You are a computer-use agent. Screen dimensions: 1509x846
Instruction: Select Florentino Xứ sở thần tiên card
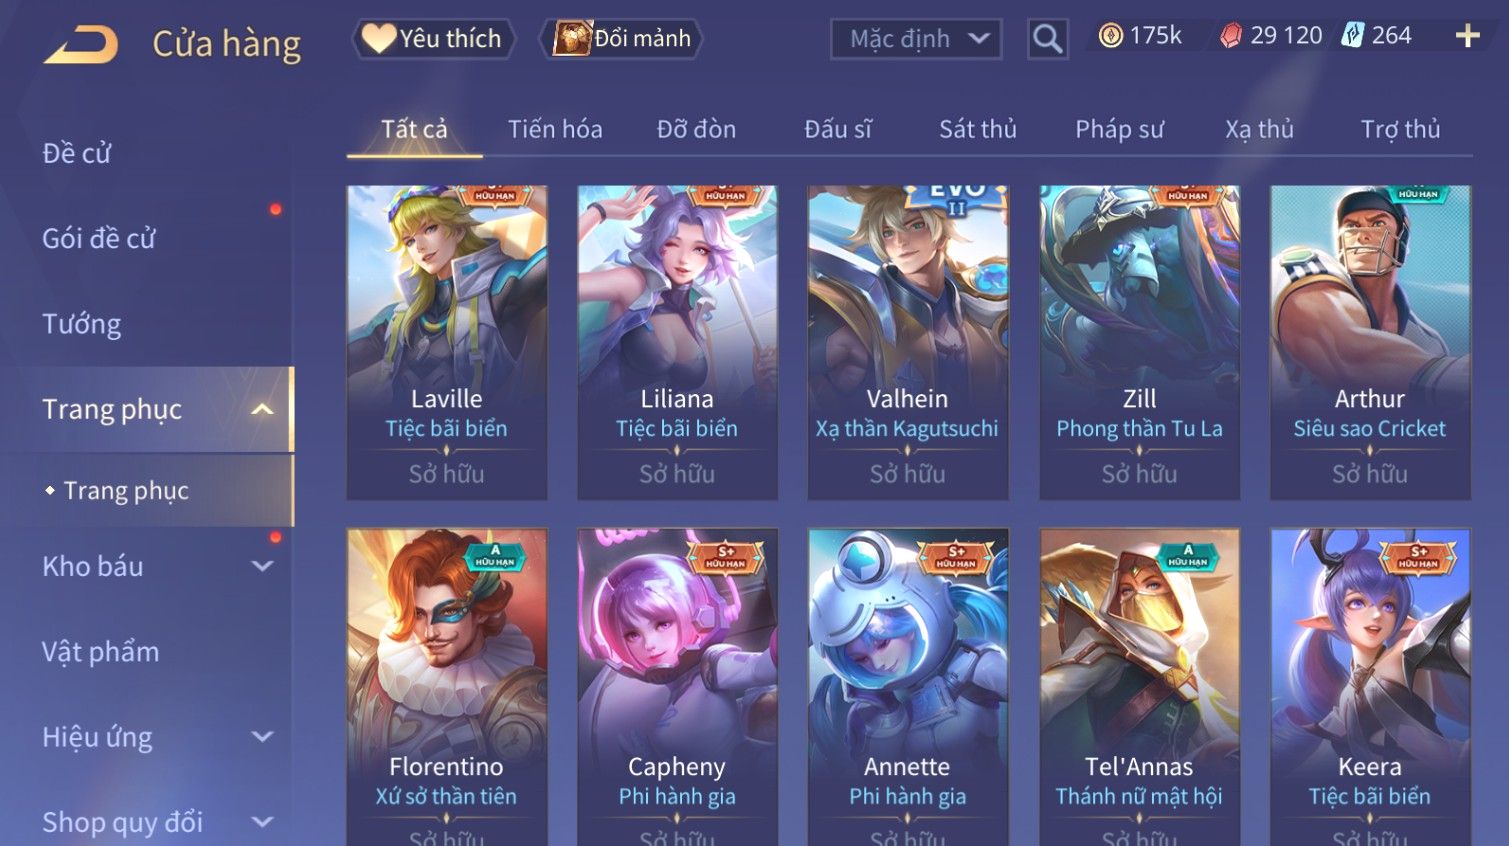point(446,687)
